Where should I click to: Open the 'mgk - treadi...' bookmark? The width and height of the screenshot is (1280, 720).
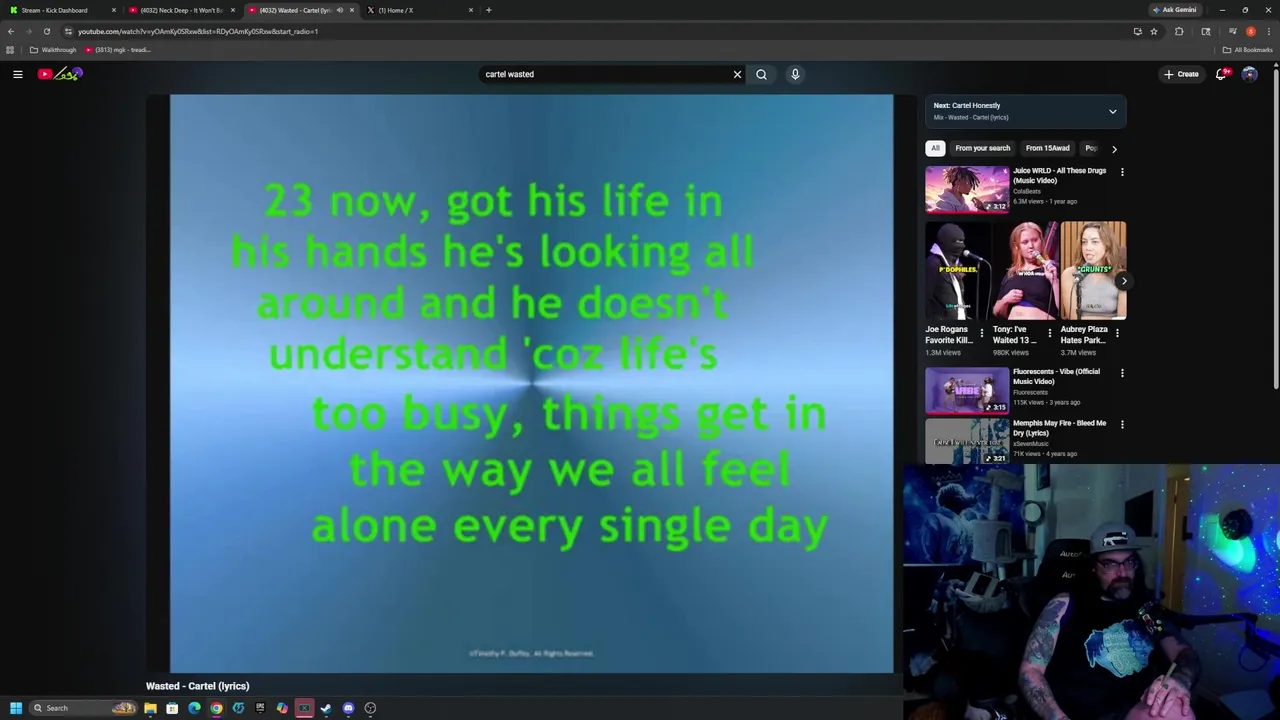click(x=118, y=50)
